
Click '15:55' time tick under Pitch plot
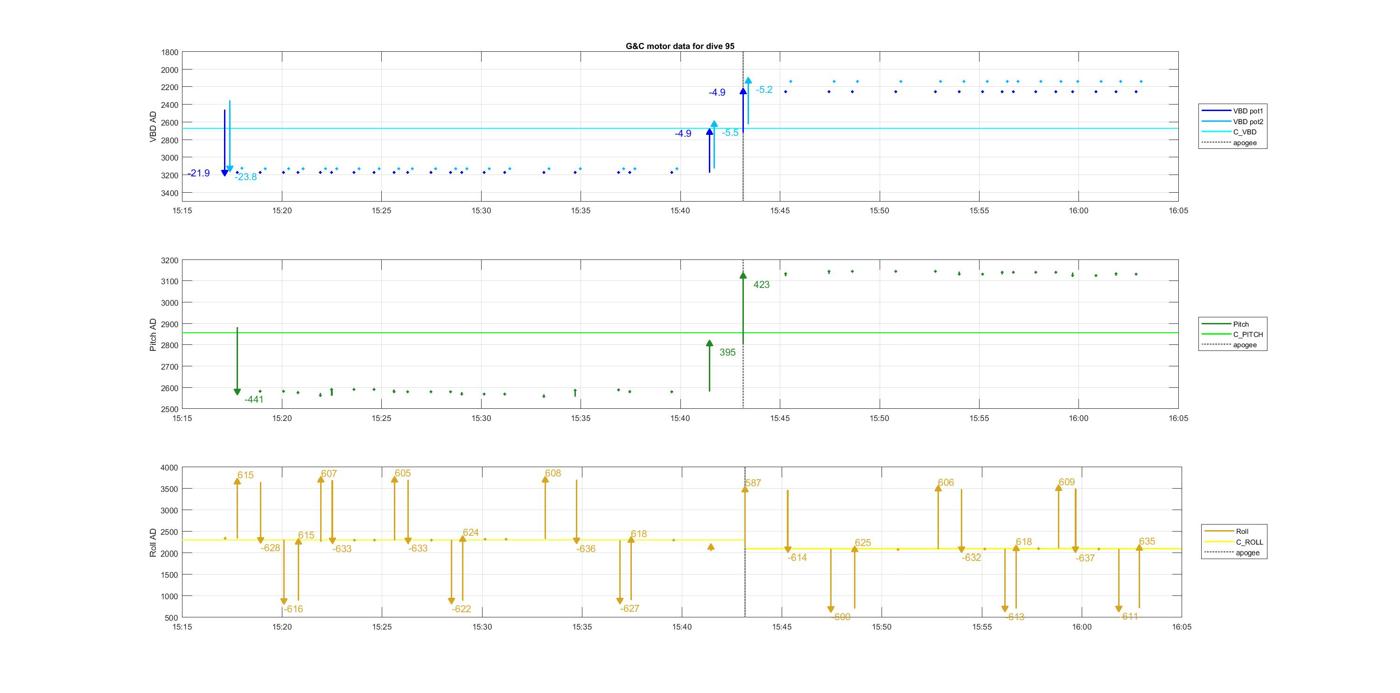coord(979,419)
